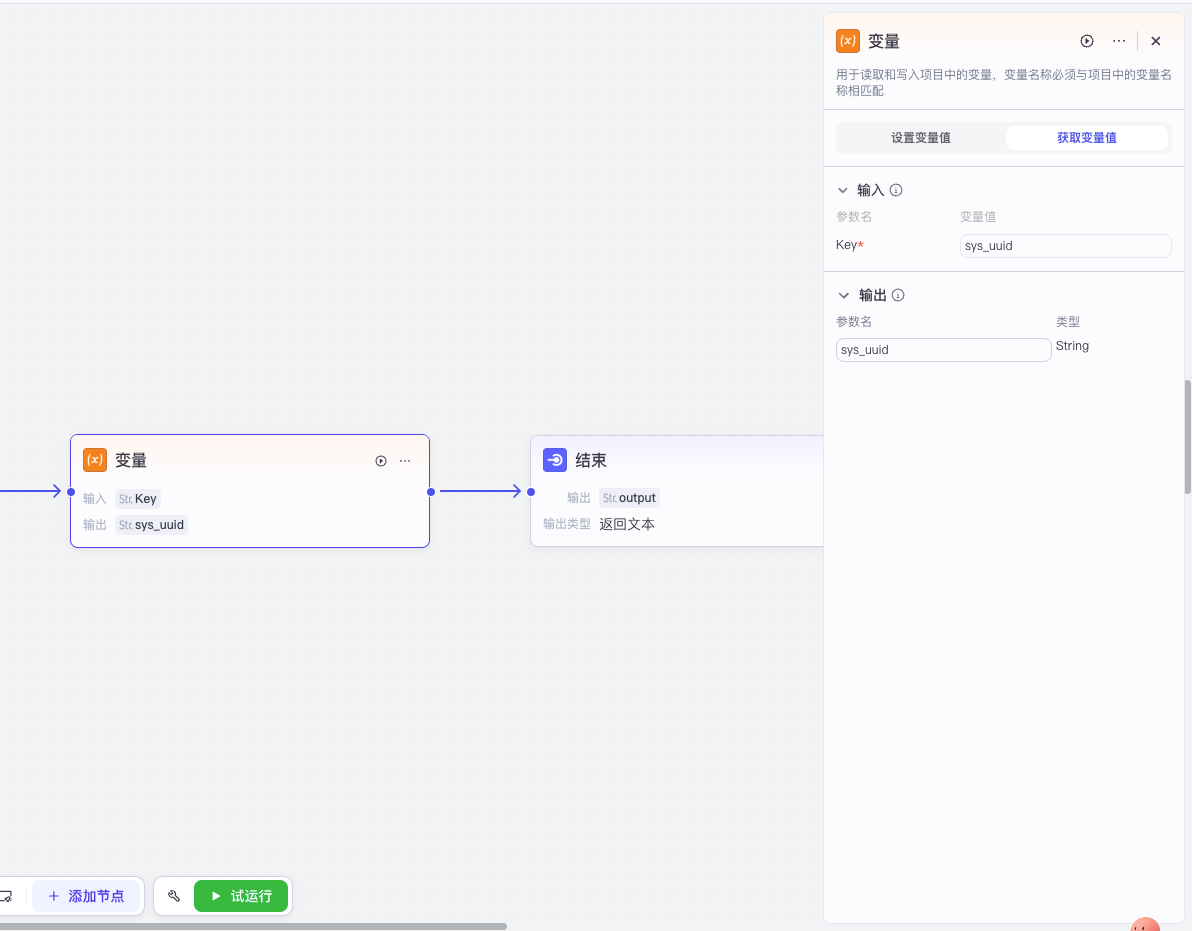Click the 添加节点 button
This screenshot has width=1192, height=931.
pos(86,896)
